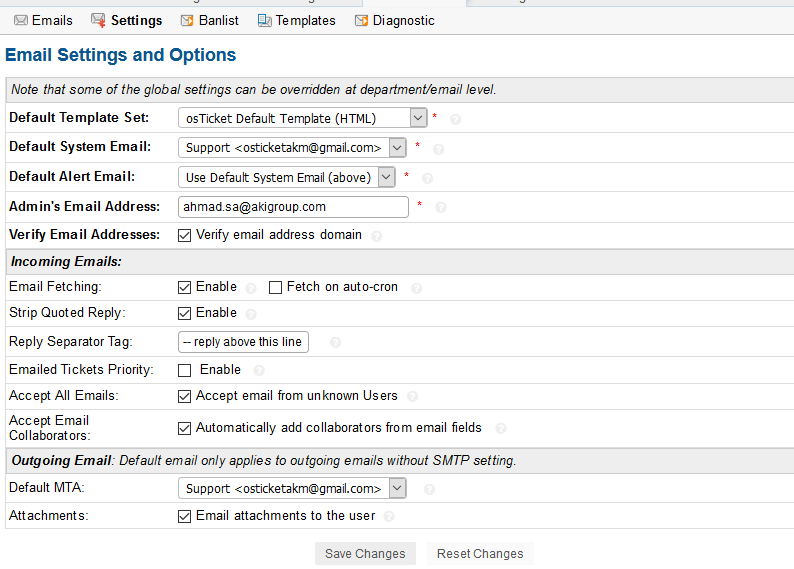Uncheck Verify email address domain

pyautogui.click(x=184, y=235)
